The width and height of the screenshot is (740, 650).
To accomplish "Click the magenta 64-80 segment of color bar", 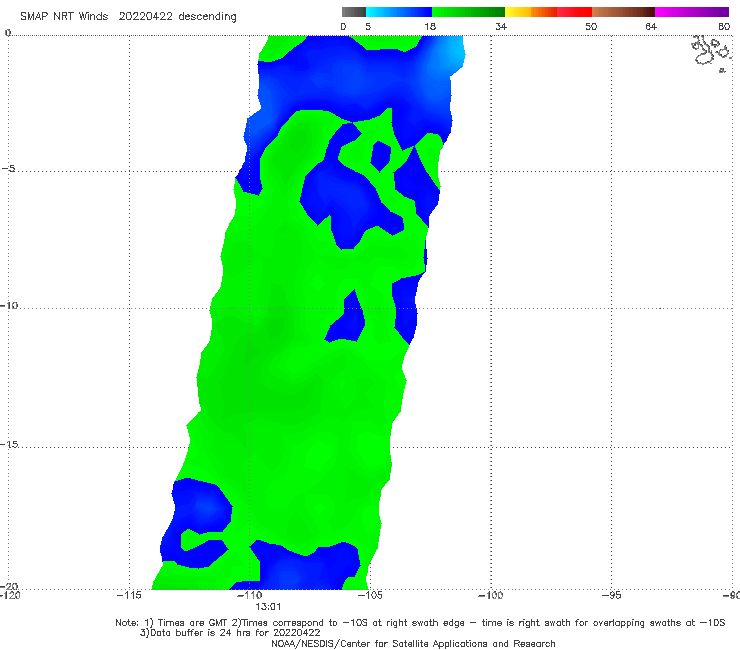I will (x=692, y=12).
